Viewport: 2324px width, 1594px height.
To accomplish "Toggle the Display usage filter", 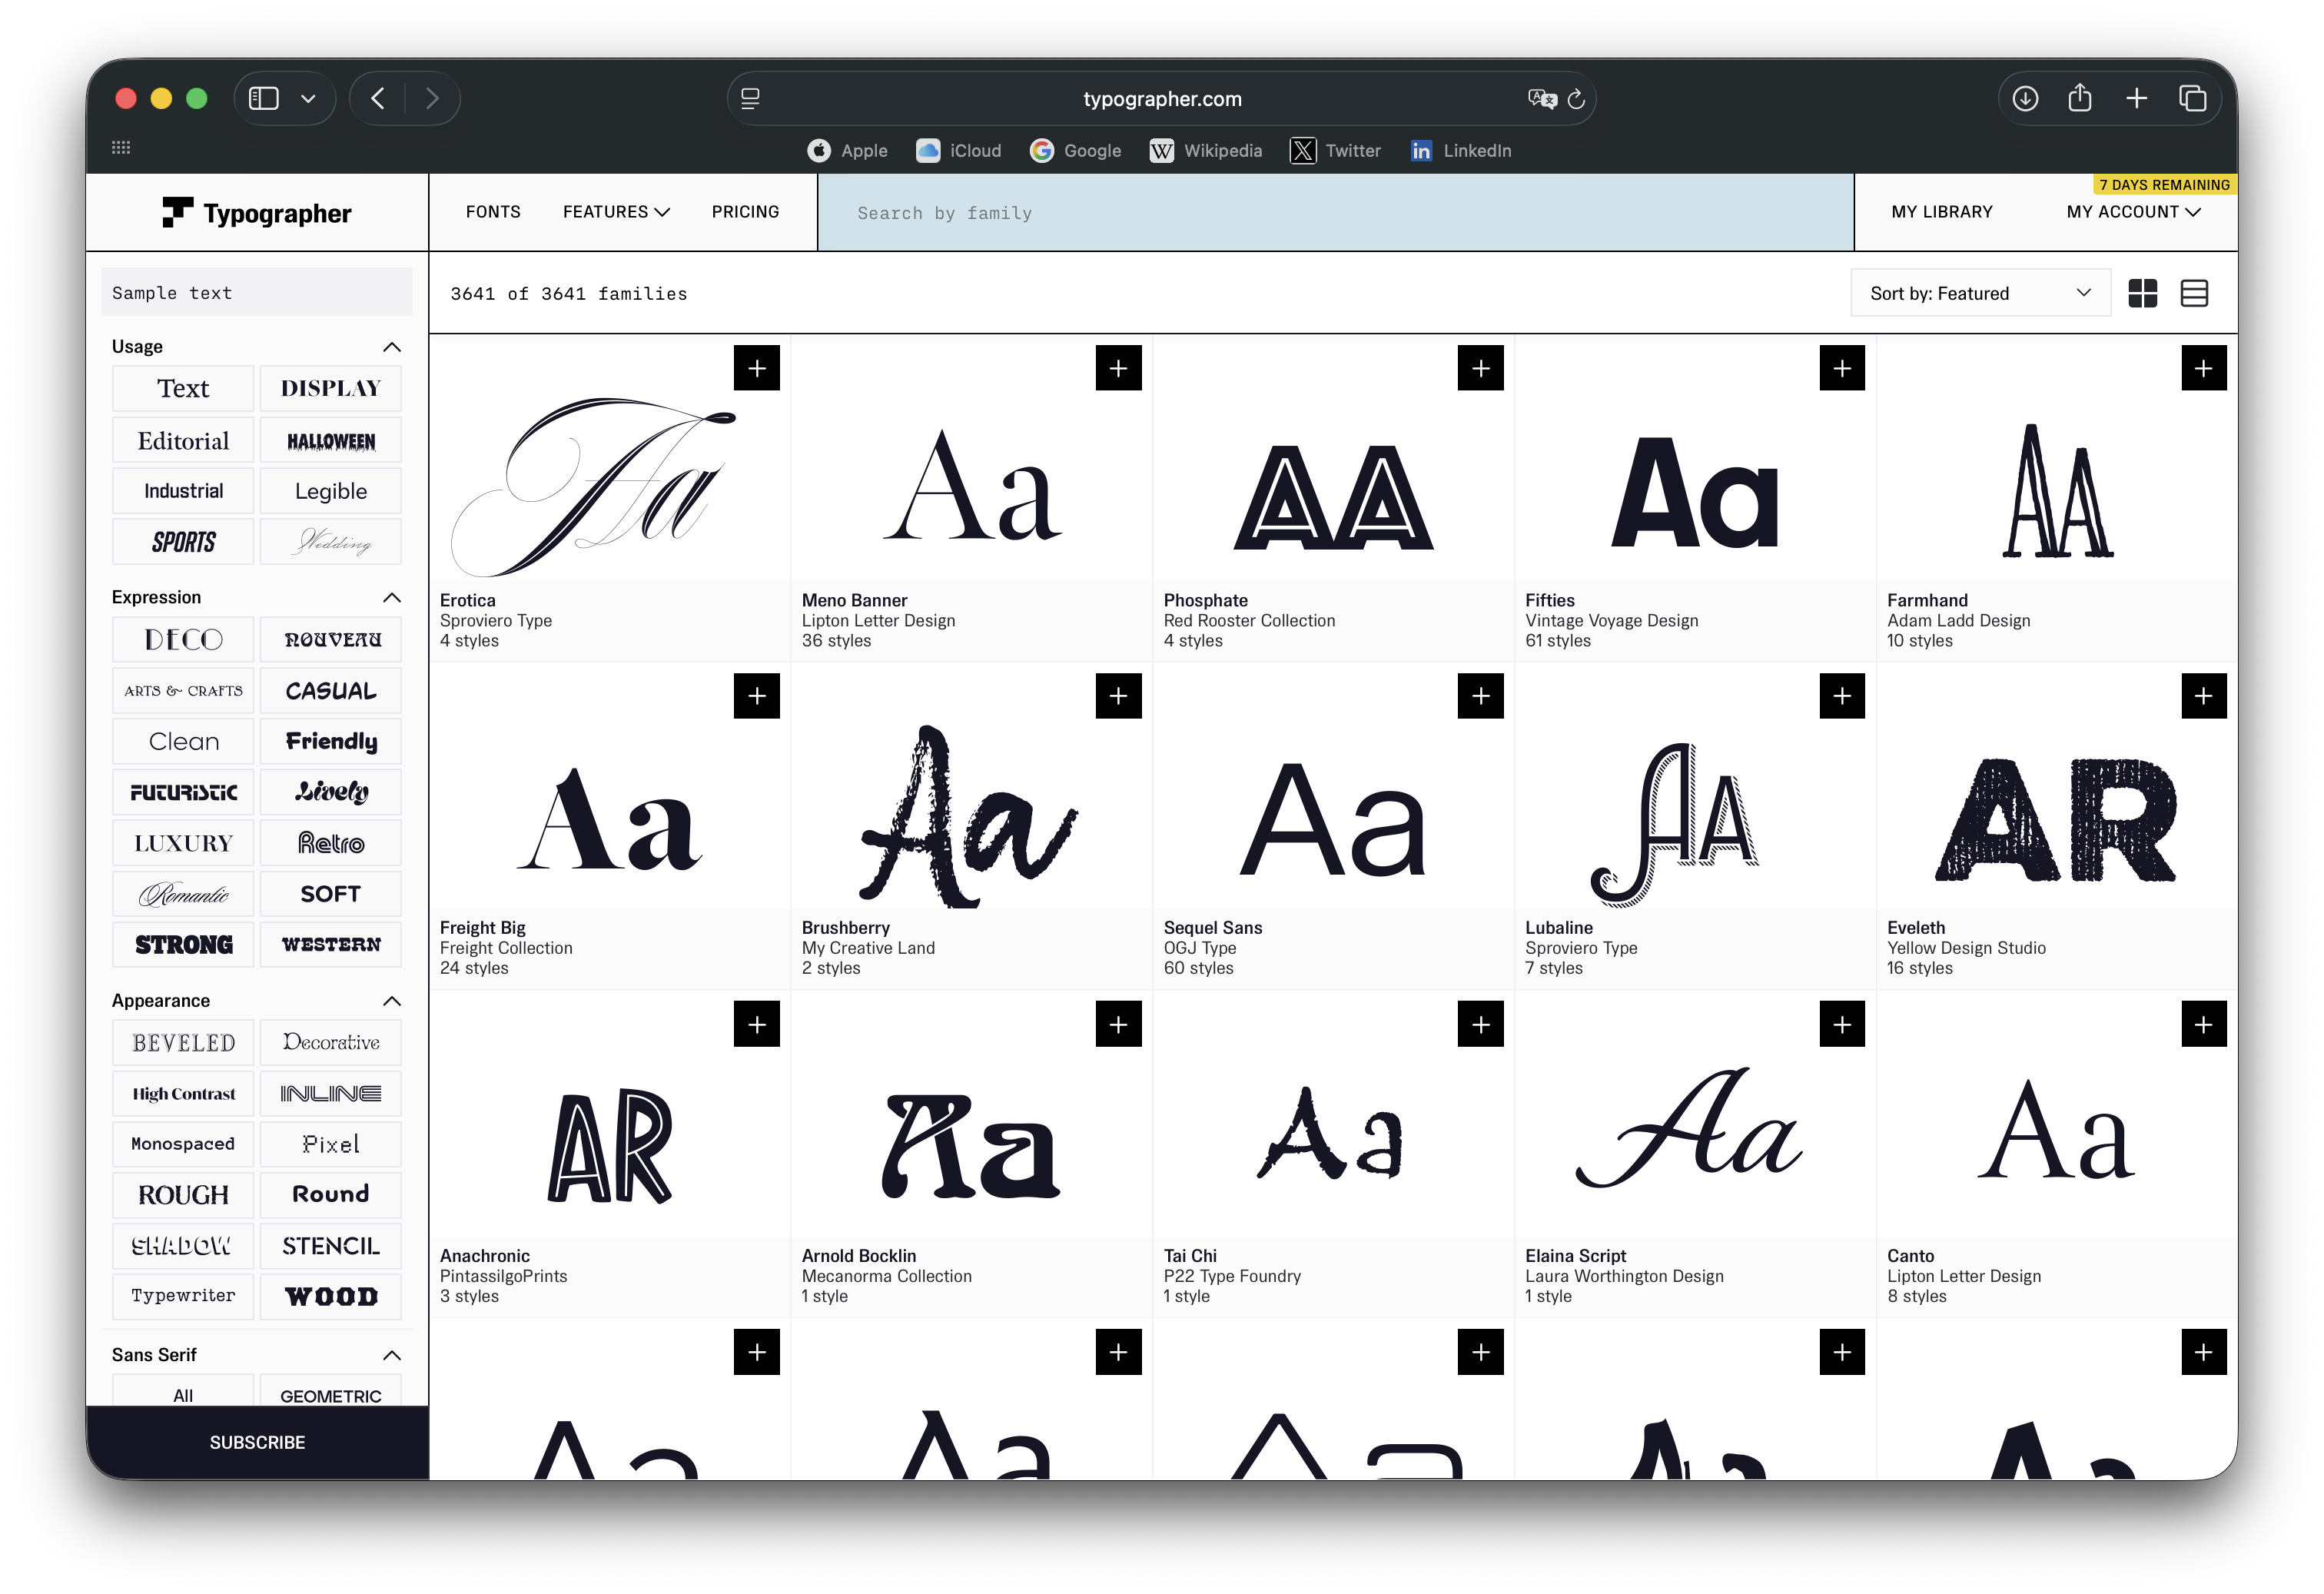I will coord(331,388).
